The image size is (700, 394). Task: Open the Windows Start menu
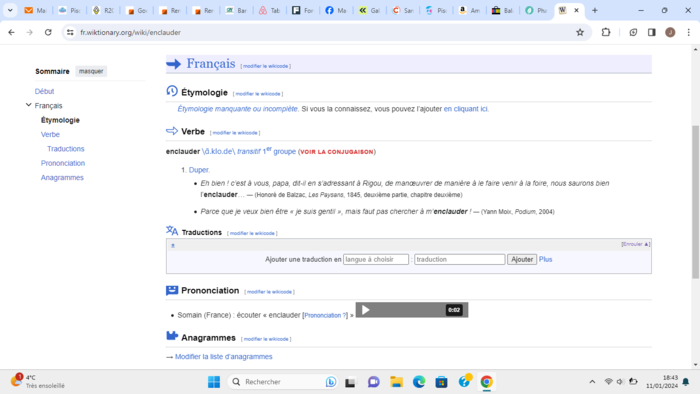pyautogui.click(x=214, y=382)
